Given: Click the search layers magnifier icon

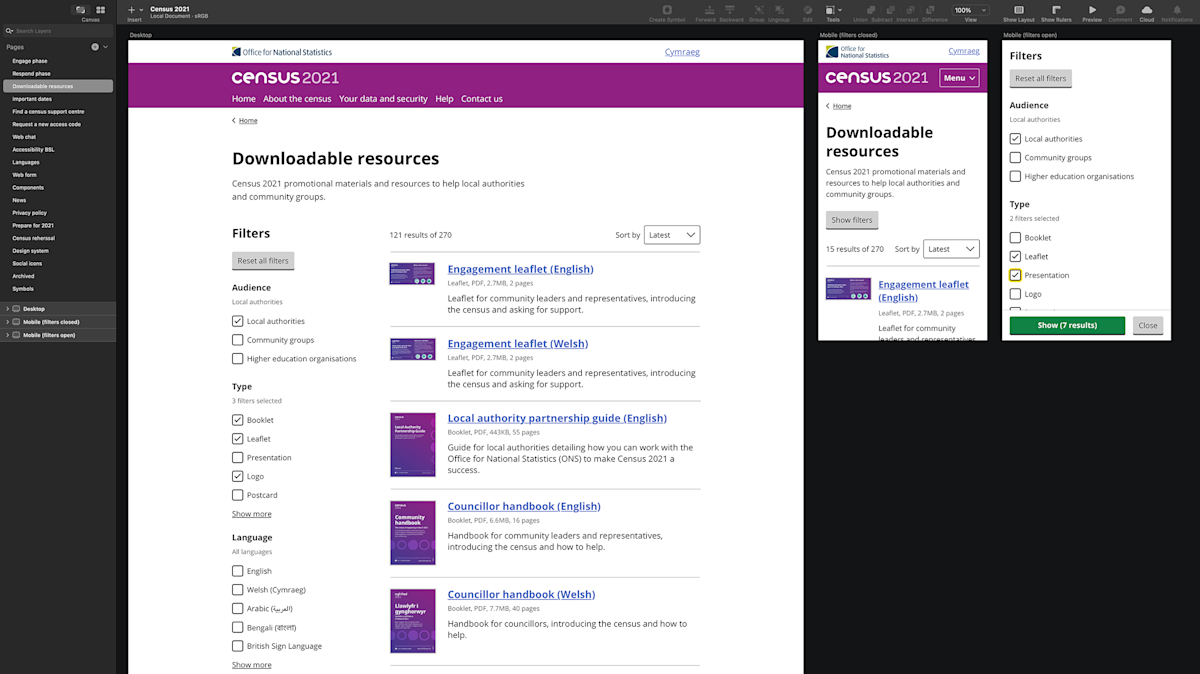Looking at the screenshot, I should point(9,31).
